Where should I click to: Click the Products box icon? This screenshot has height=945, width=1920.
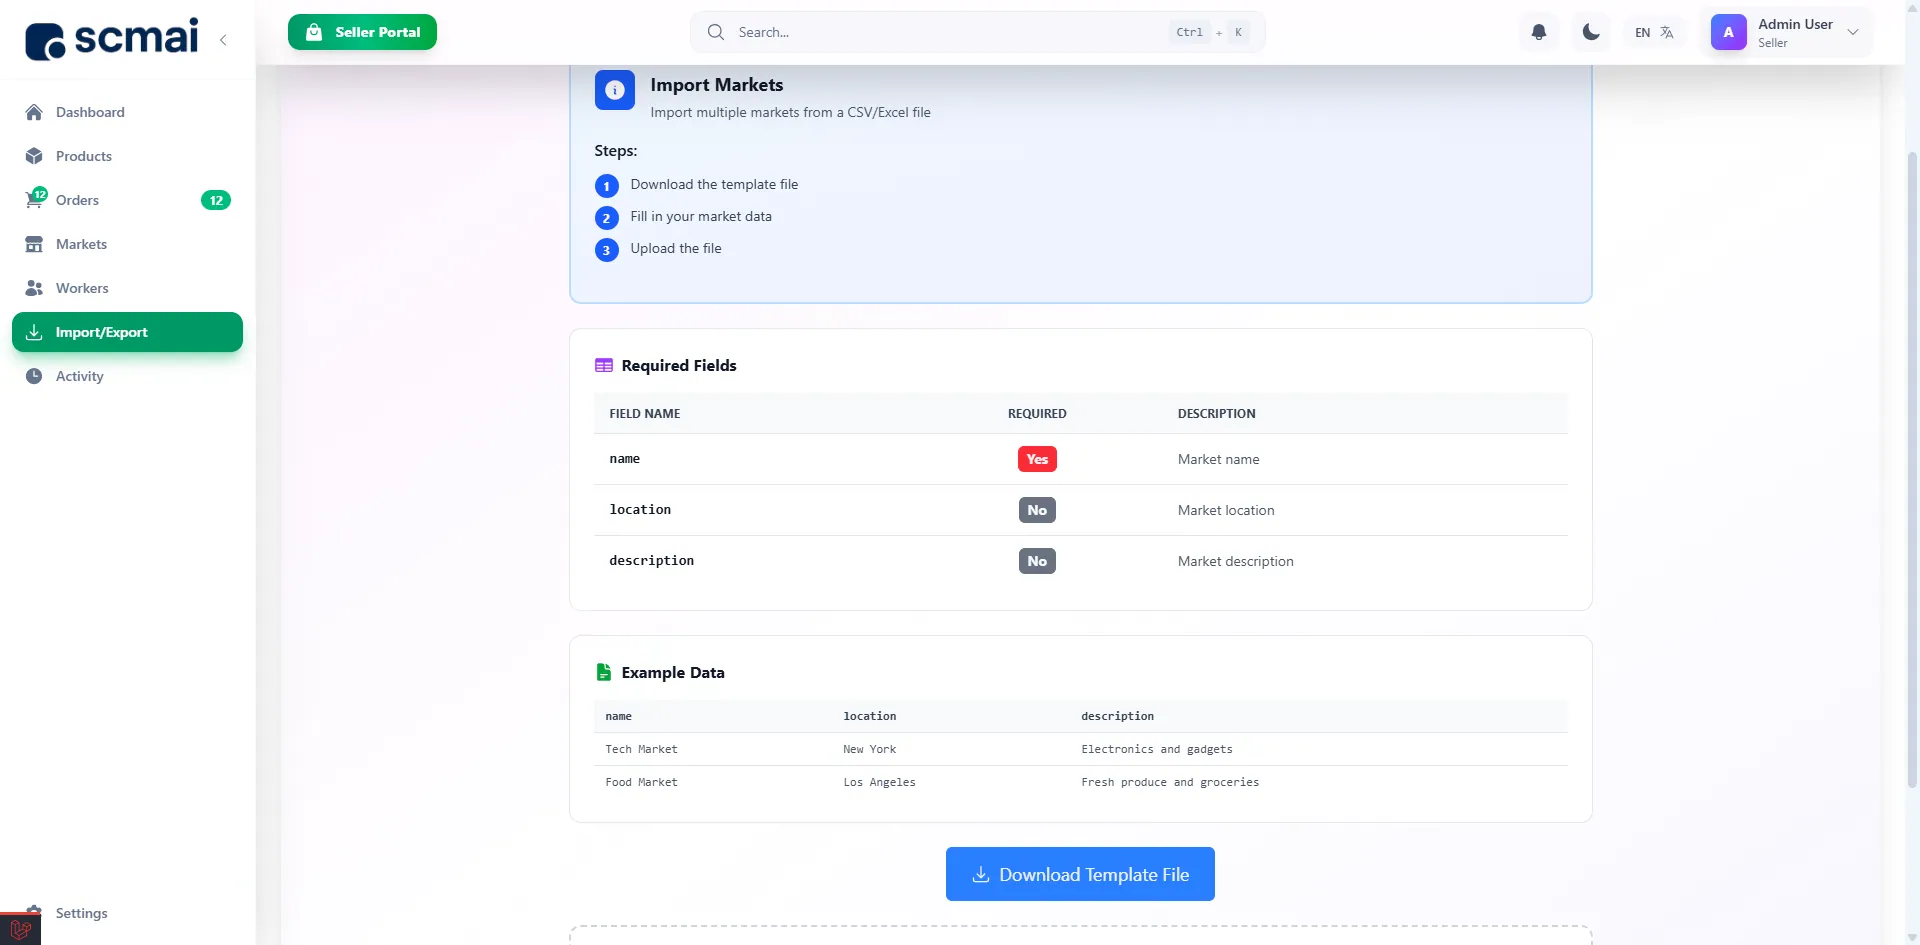(x=34, y=156)
